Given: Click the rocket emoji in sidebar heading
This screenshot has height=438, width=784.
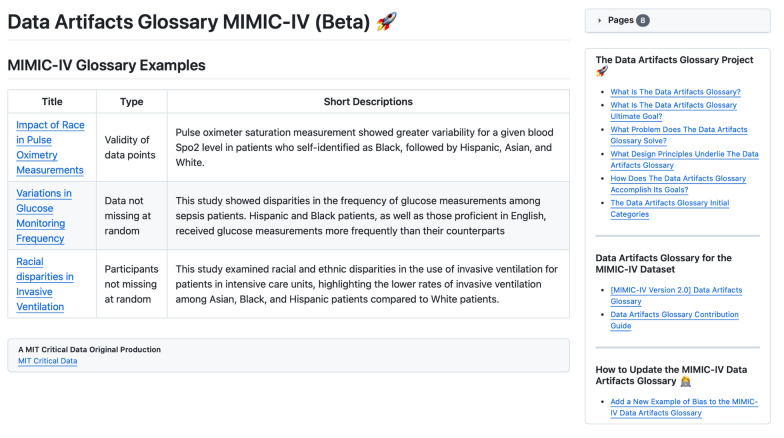Looking at the screenshot, I should tap(602, 72).
